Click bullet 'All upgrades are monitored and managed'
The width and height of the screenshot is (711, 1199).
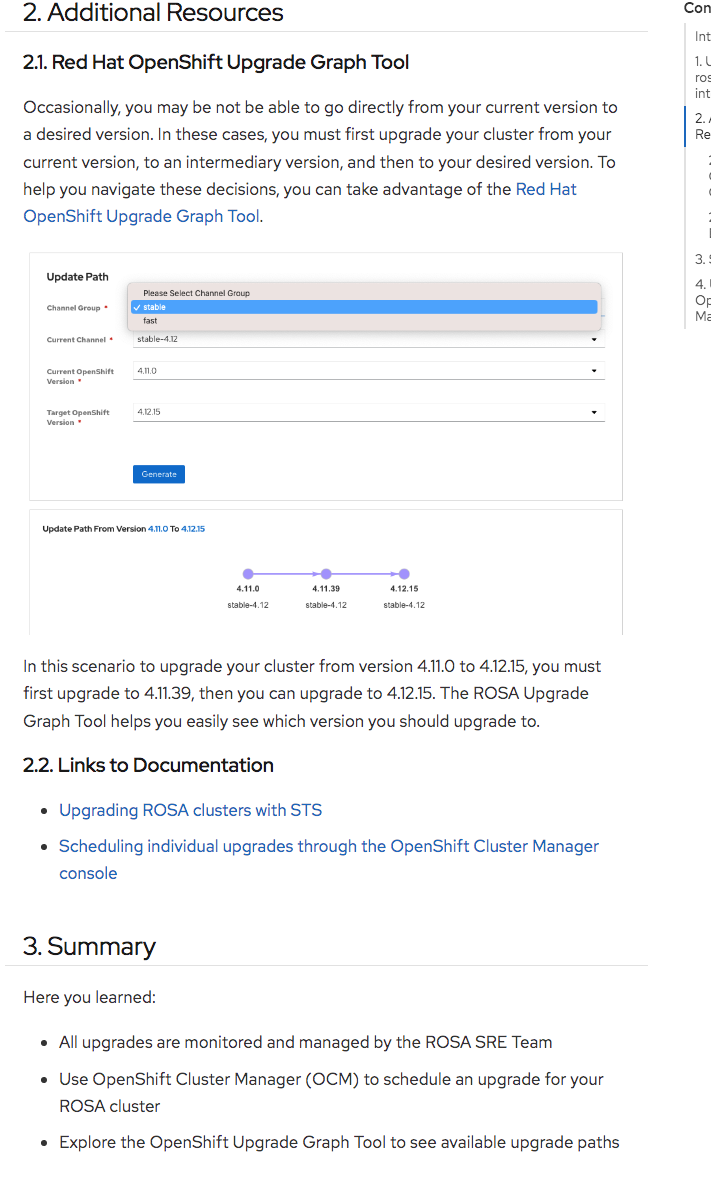306,1042
